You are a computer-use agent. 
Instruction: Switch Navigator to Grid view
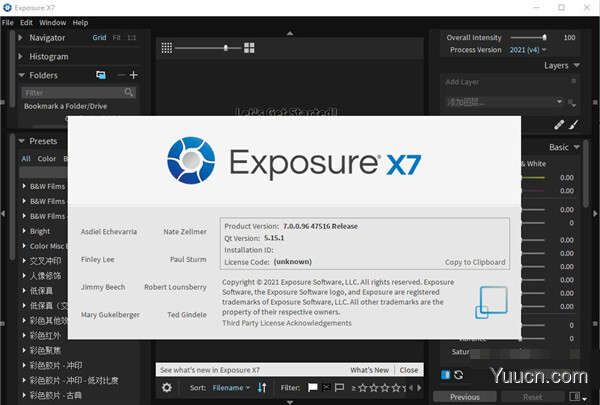tap(99, 38)
